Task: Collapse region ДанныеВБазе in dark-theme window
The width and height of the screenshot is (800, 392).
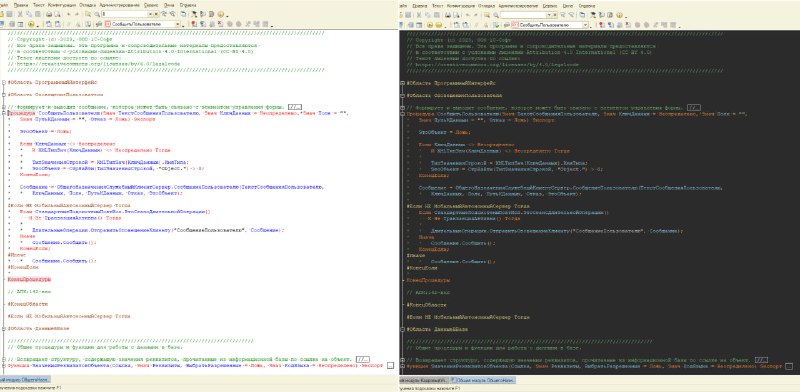Action: (x=403, y=329)
